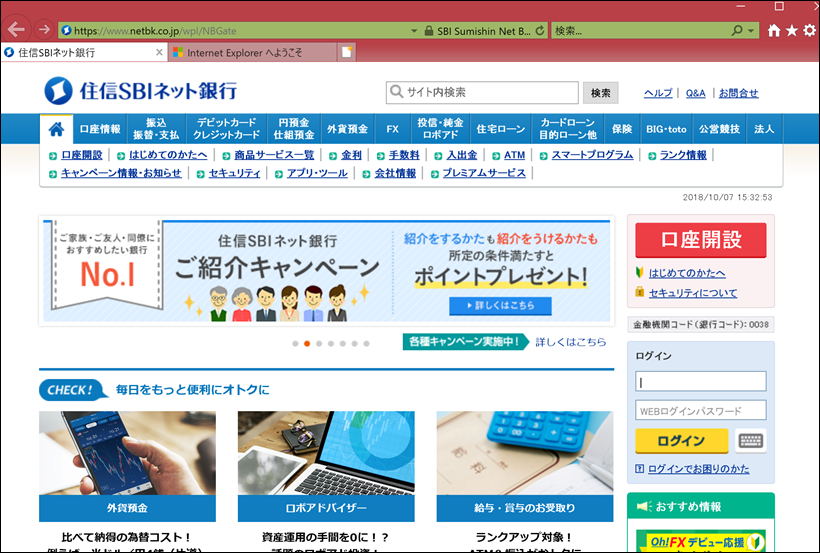Click the browser Back arrow button
The height and width of the screenshot is (553, 820).
pyautogui.click(x=17, y=30)
